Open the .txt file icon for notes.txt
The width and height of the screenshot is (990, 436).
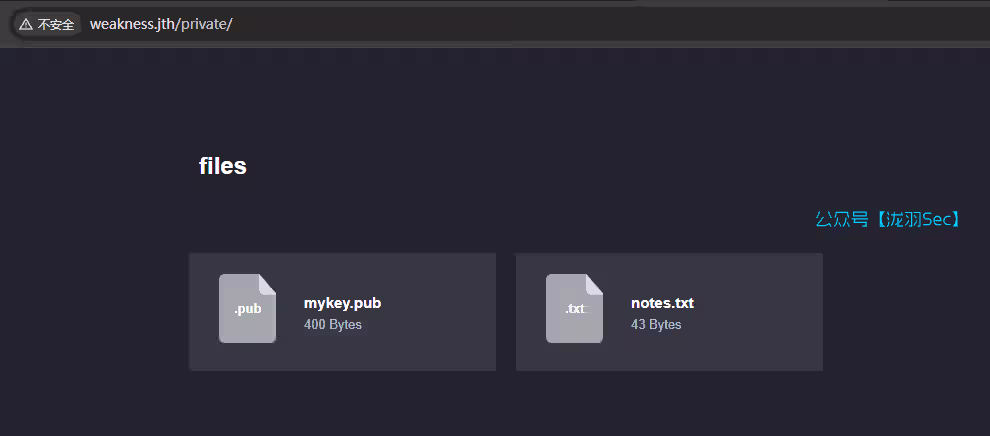click(x=575, y=309)
